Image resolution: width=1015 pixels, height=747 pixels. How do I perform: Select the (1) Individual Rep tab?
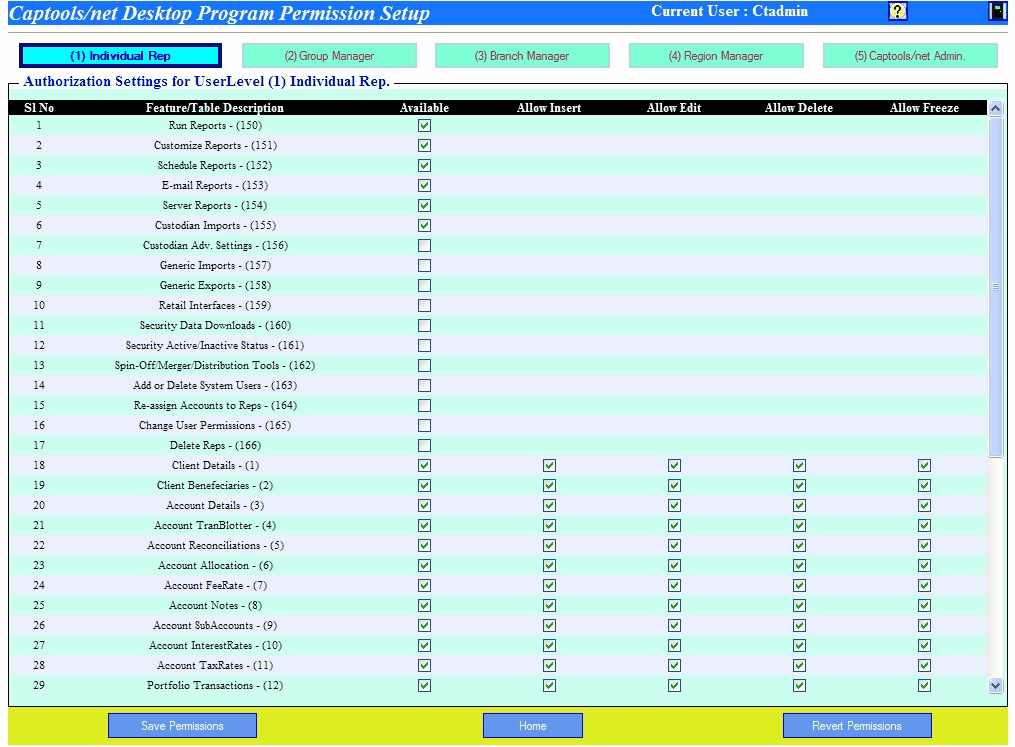pos(120,56)
